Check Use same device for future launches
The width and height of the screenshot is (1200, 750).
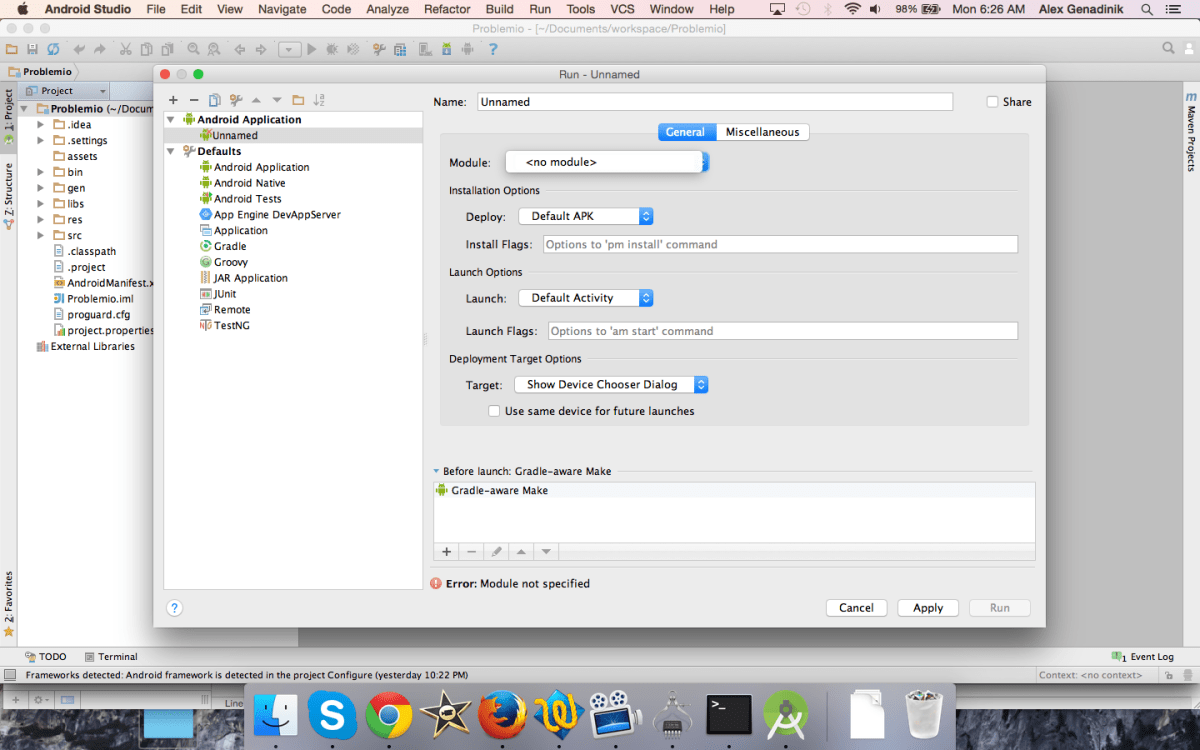[494, 411]
